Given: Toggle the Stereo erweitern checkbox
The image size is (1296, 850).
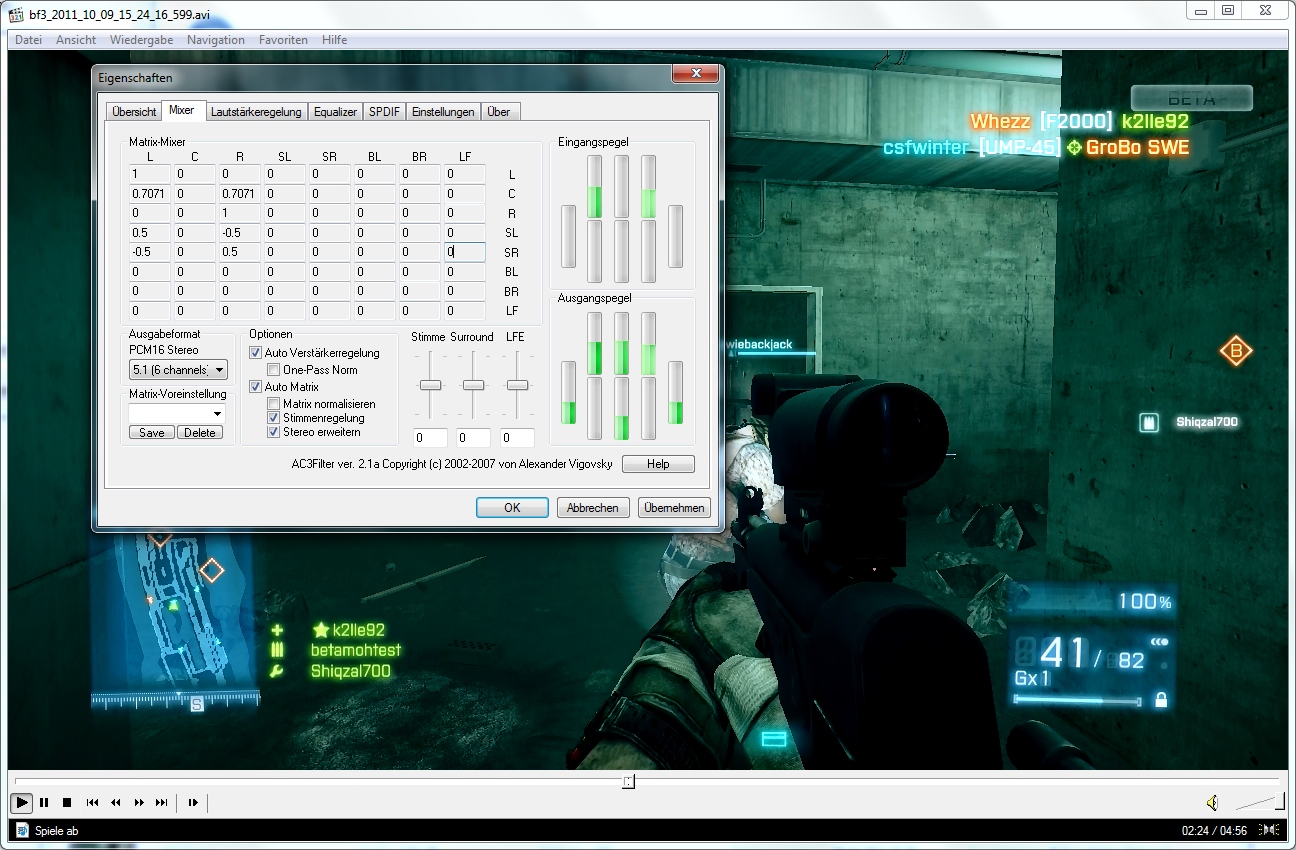Looking at the screenshot, I should tap(273, 432).
